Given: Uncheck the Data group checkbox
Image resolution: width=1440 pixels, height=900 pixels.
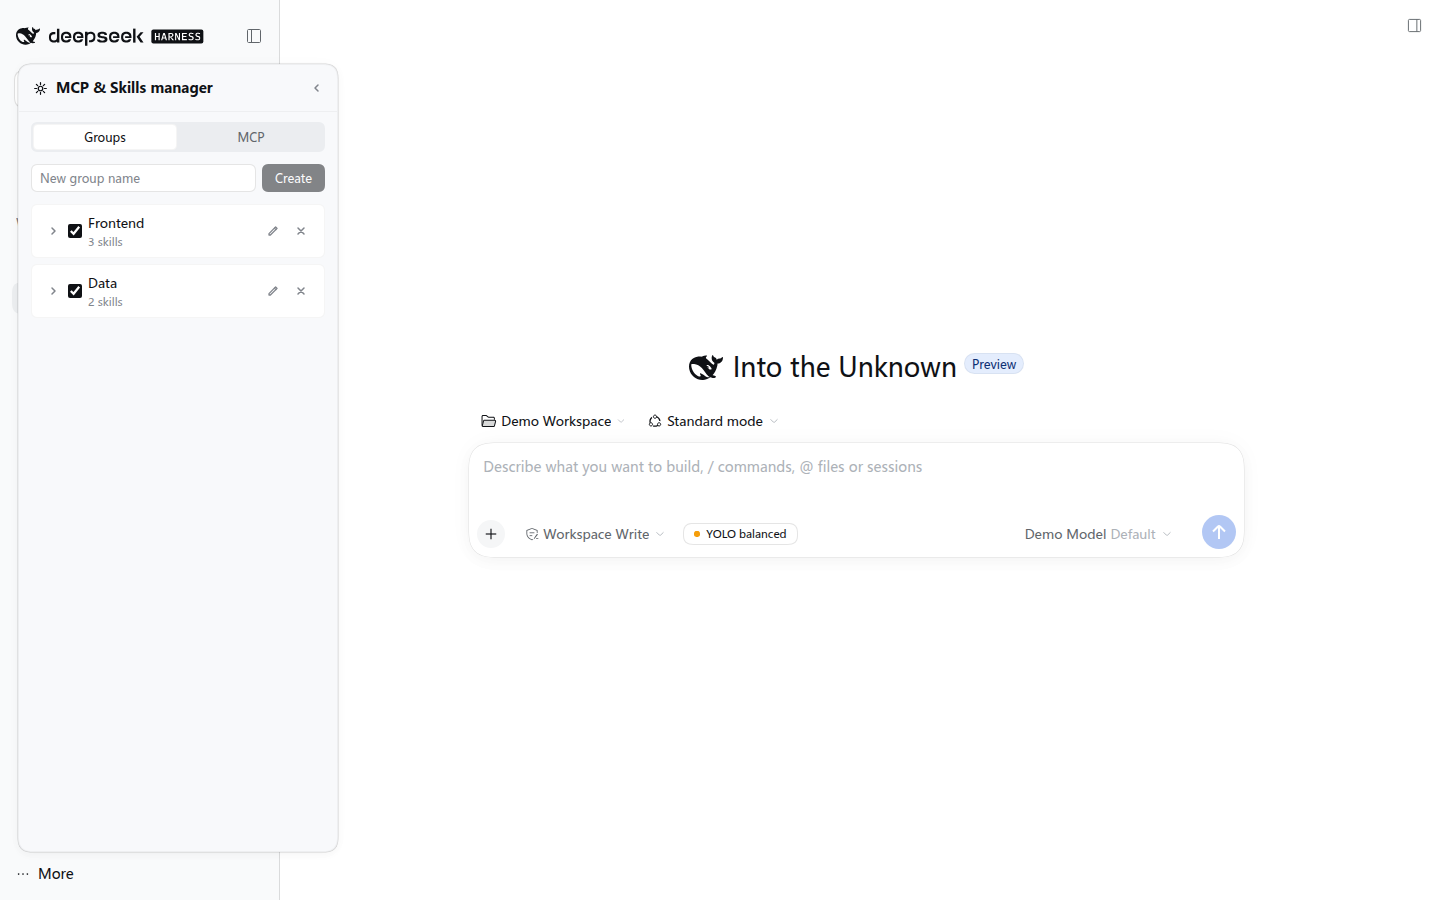Looking at the screenshot, I should 75,291.
